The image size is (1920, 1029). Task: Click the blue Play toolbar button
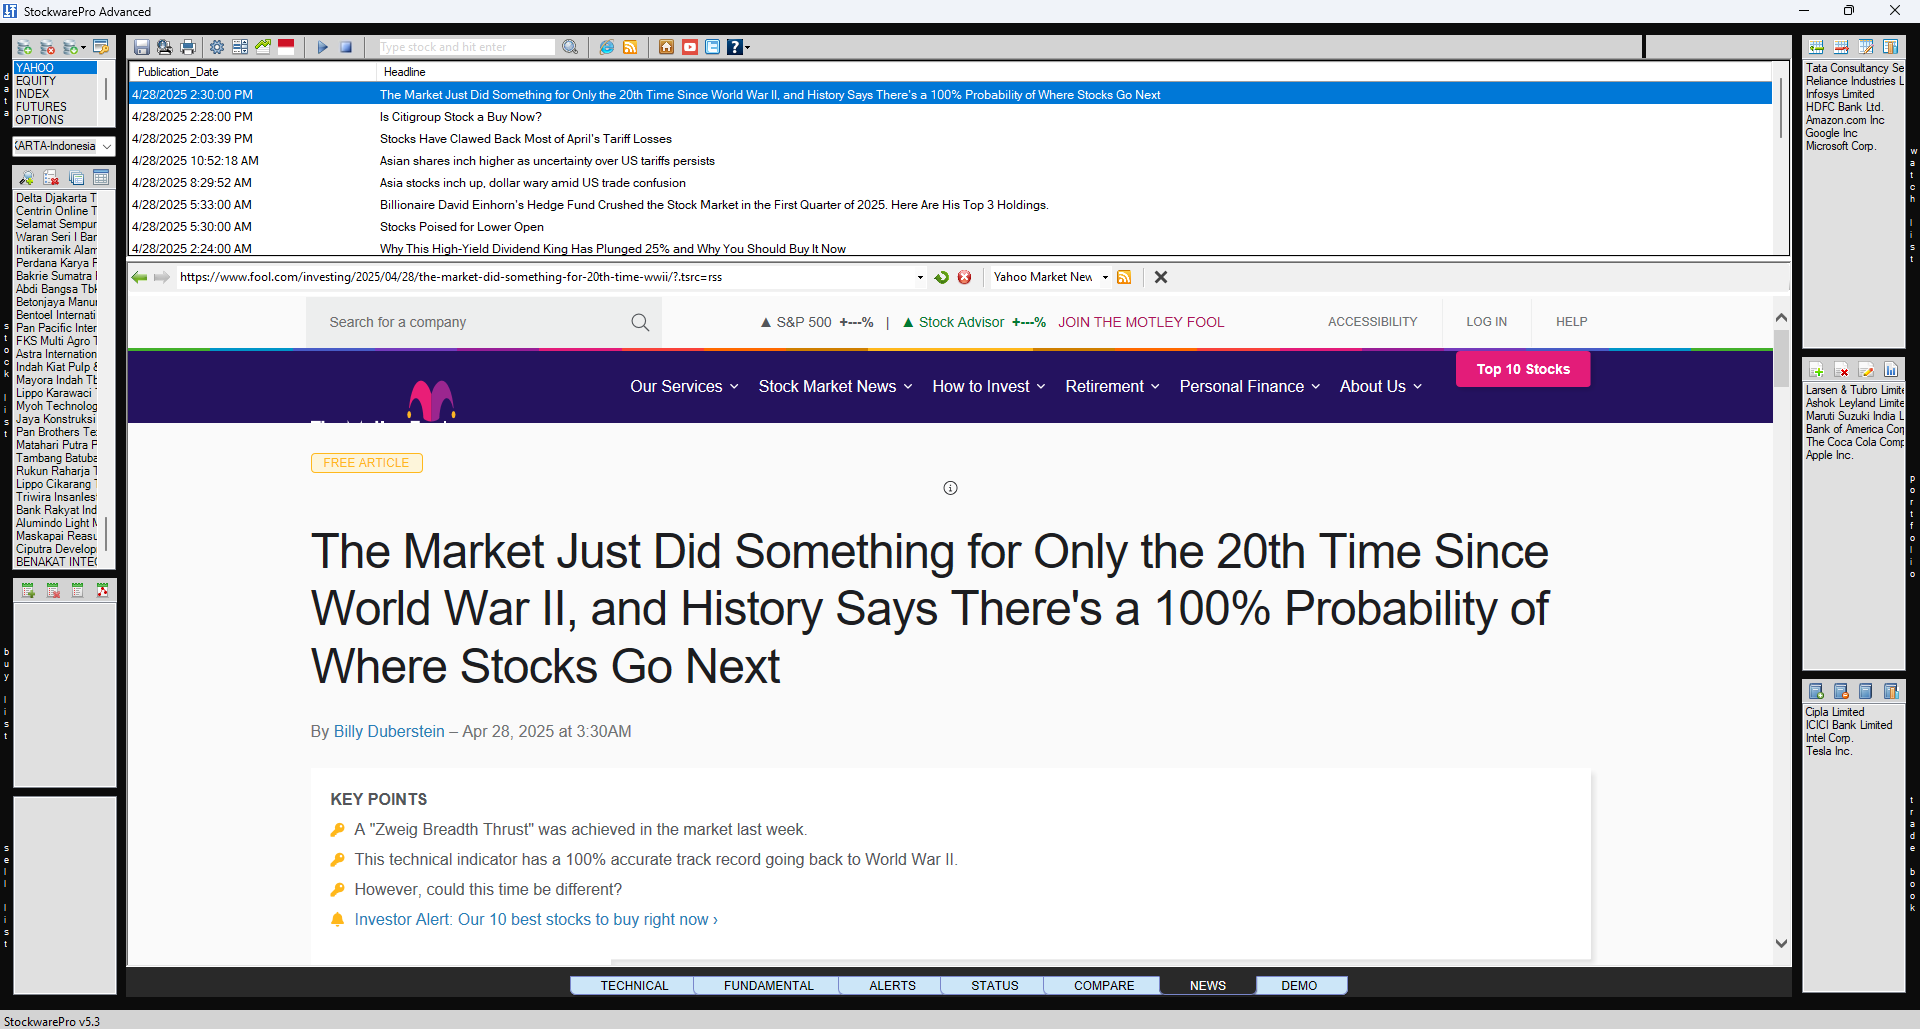[x=322, y=47]
